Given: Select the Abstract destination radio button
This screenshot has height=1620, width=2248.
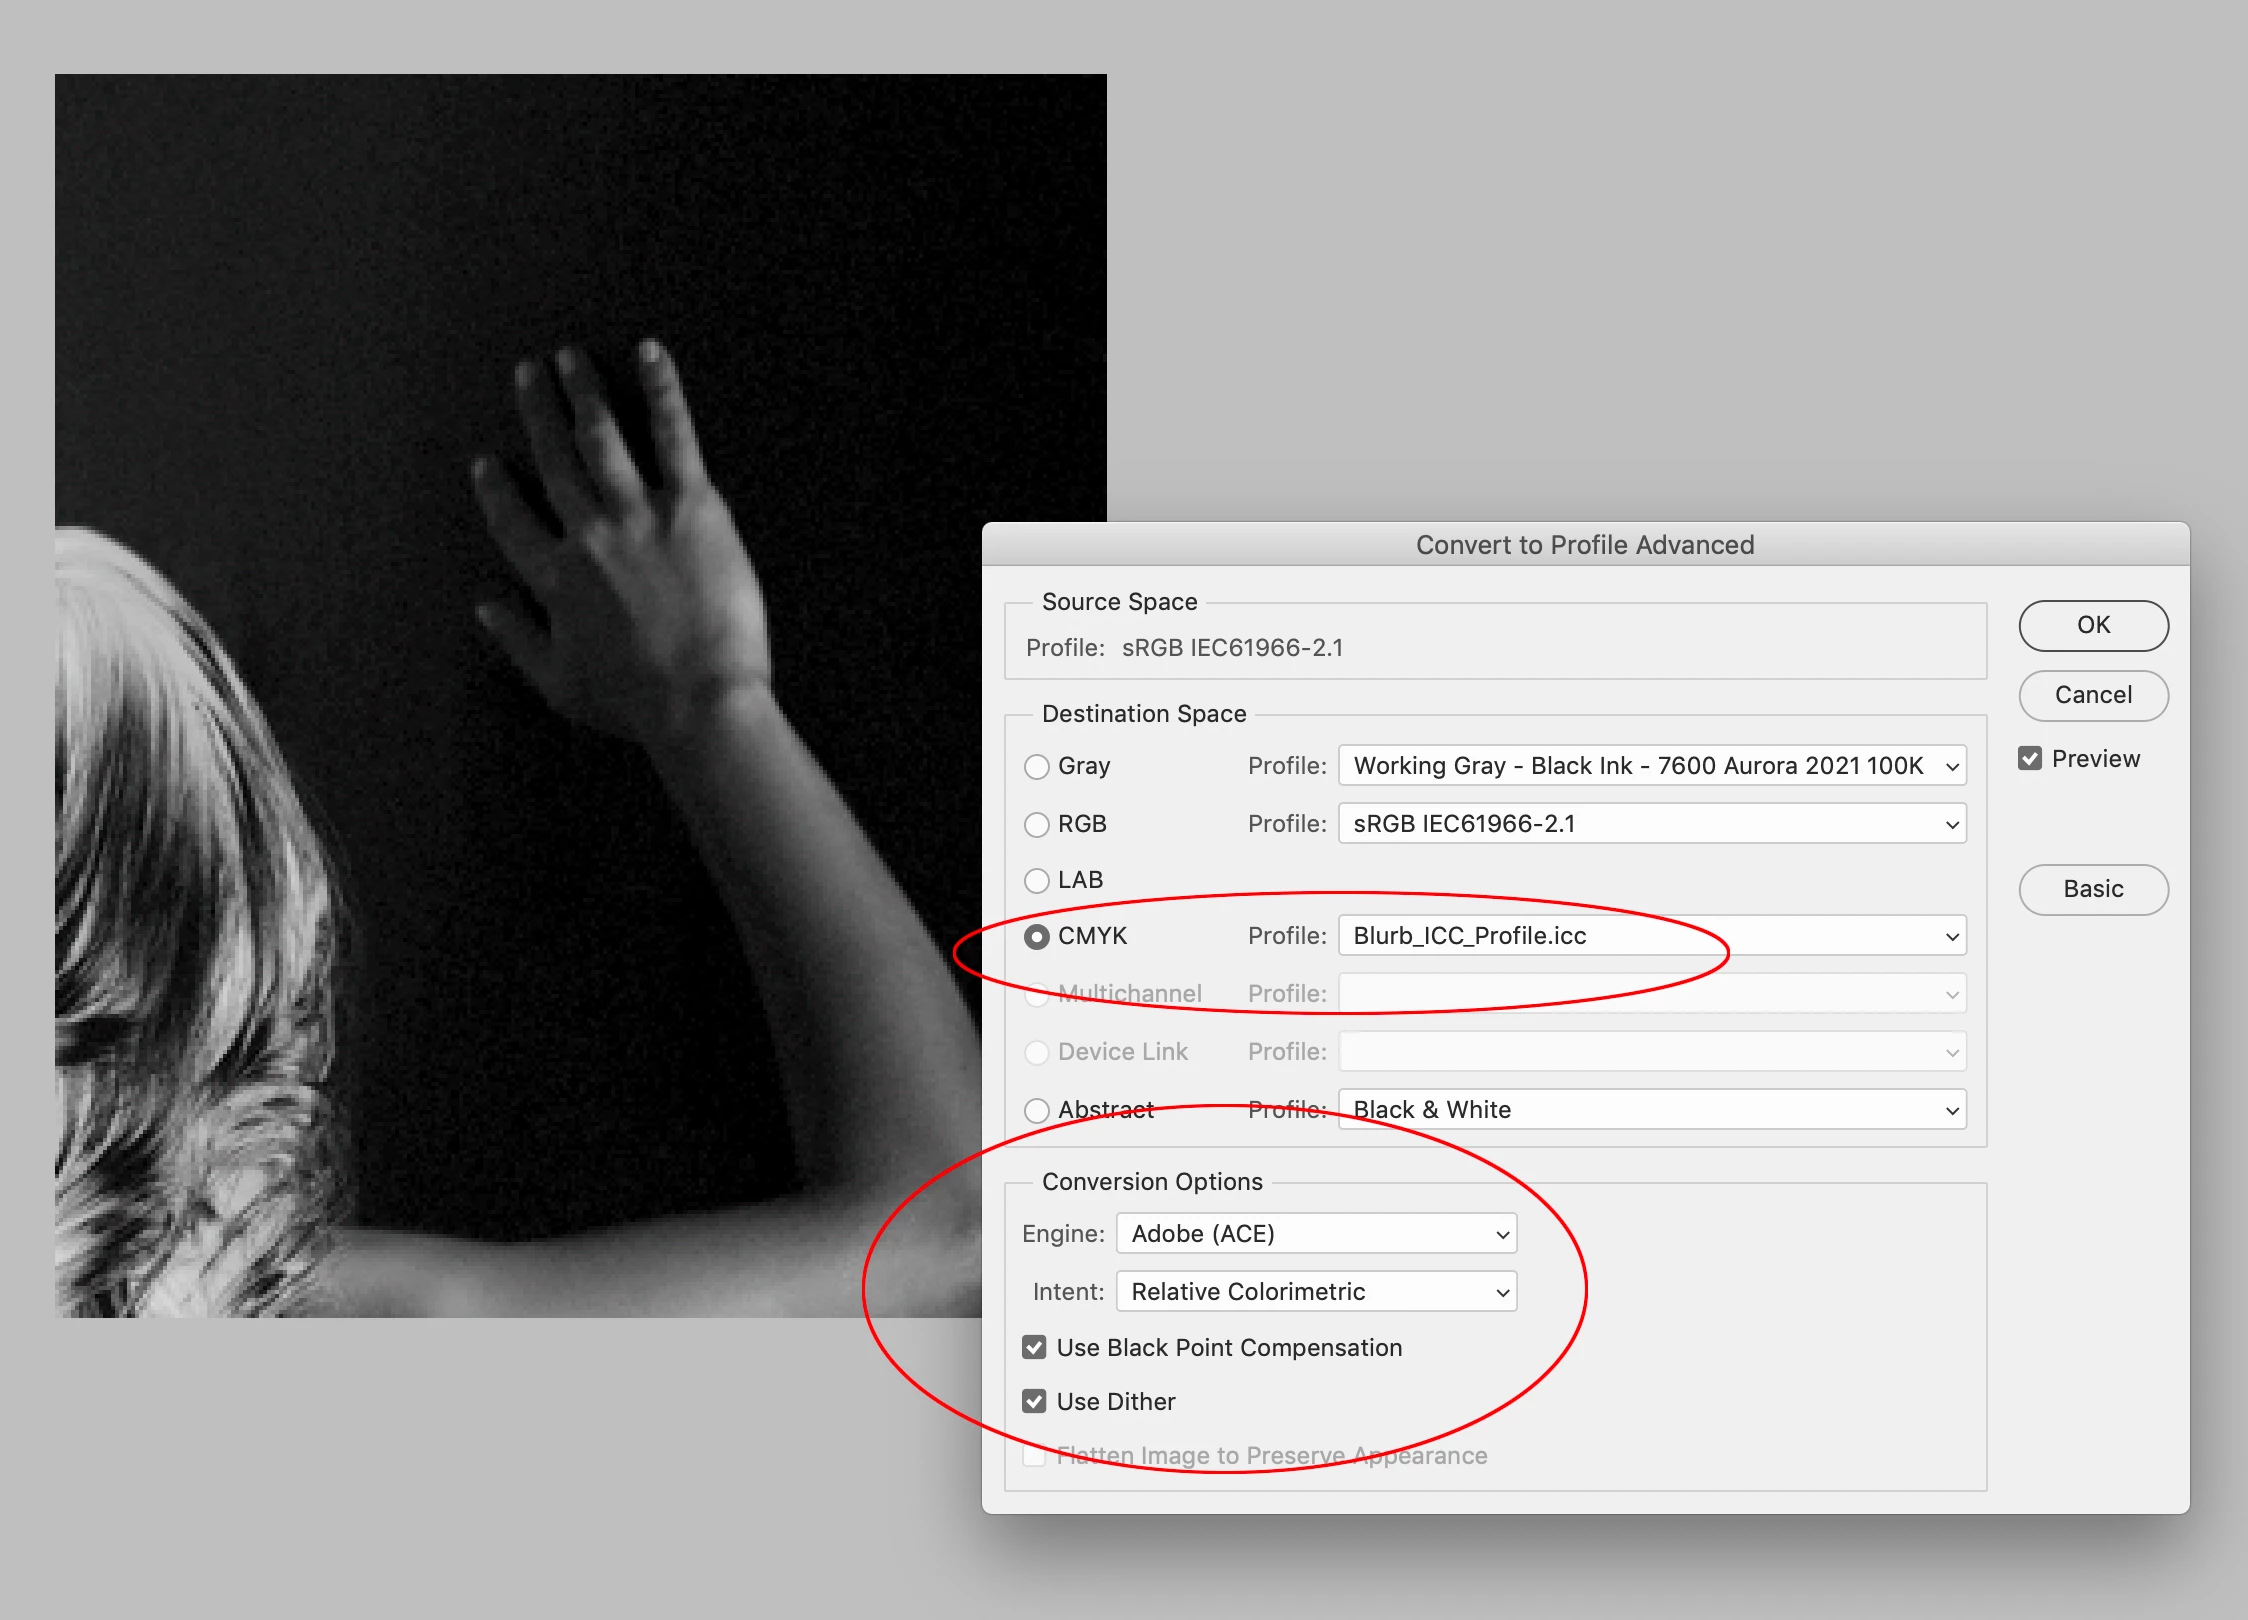Looking at the screenshot, I should point(1037,1111).
